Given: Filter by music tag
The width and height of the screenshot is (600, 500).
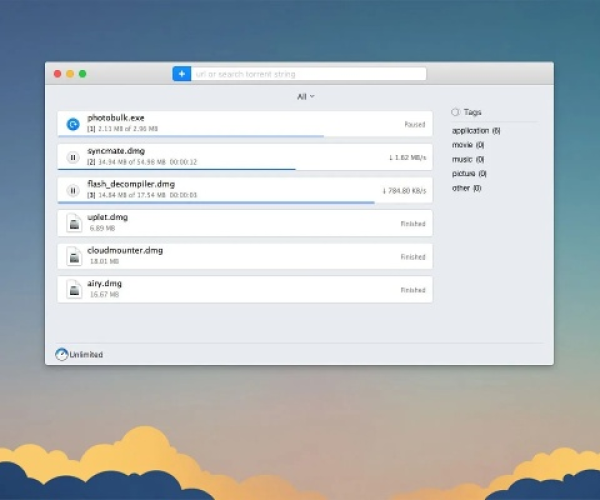Looking at the screenshot, I should click(x=468, y=159).
